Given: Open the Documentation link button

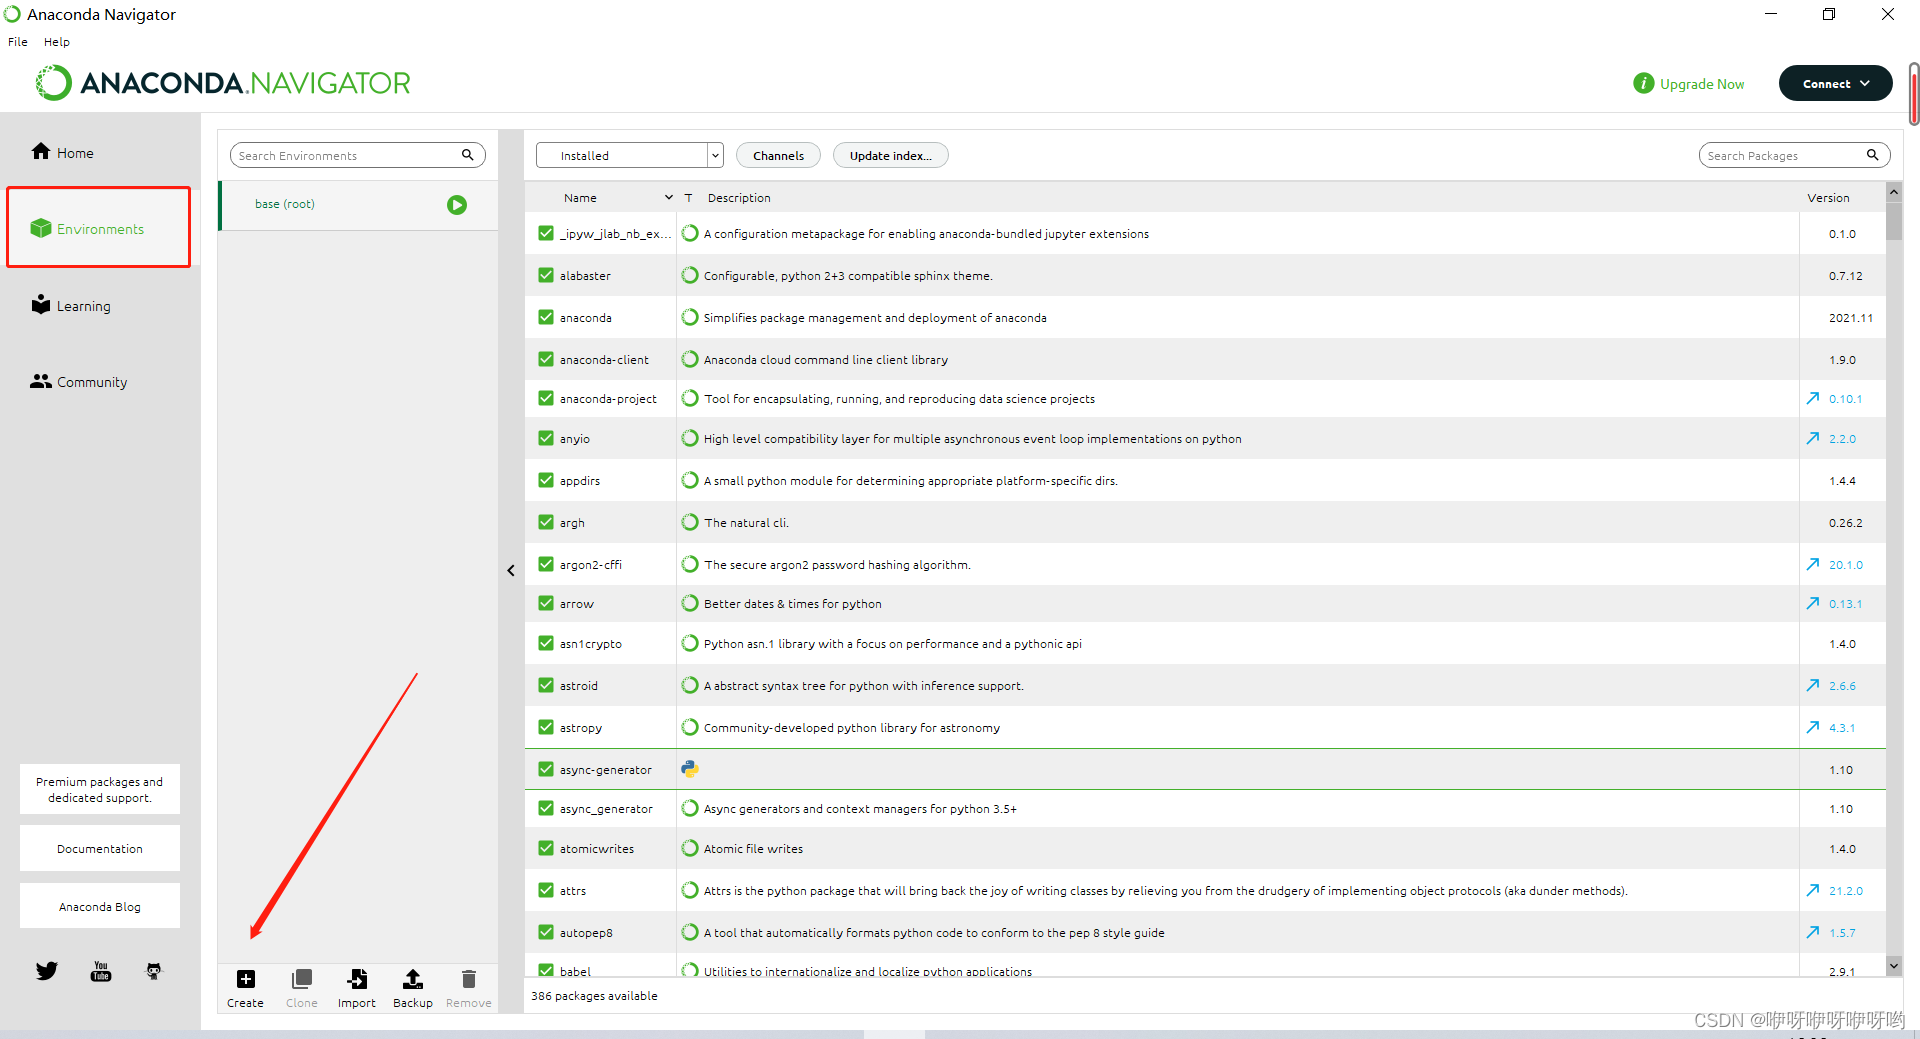Looking at the screenshot, I should [100, 848].
